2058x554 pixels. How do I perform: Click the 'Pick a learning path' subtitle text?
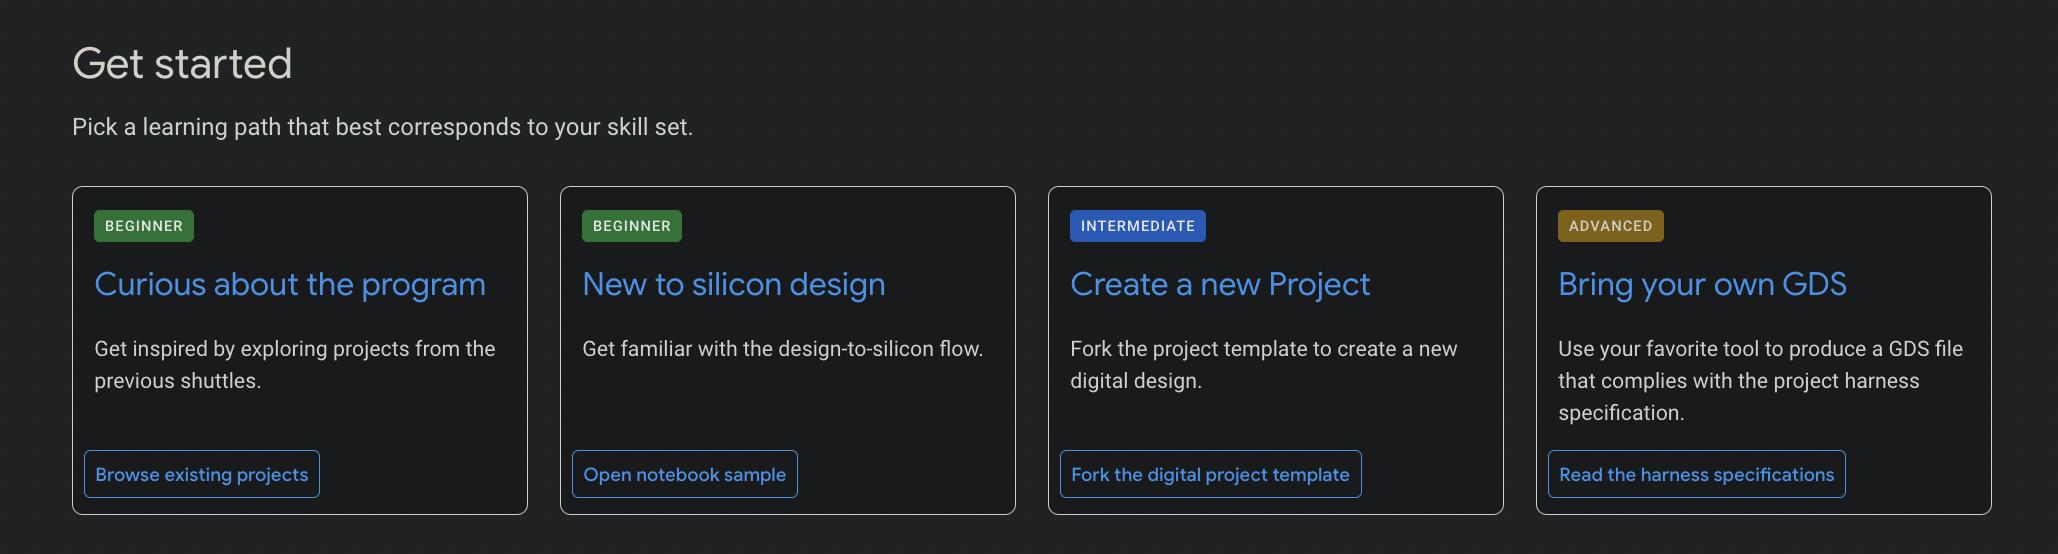(382, 128)
